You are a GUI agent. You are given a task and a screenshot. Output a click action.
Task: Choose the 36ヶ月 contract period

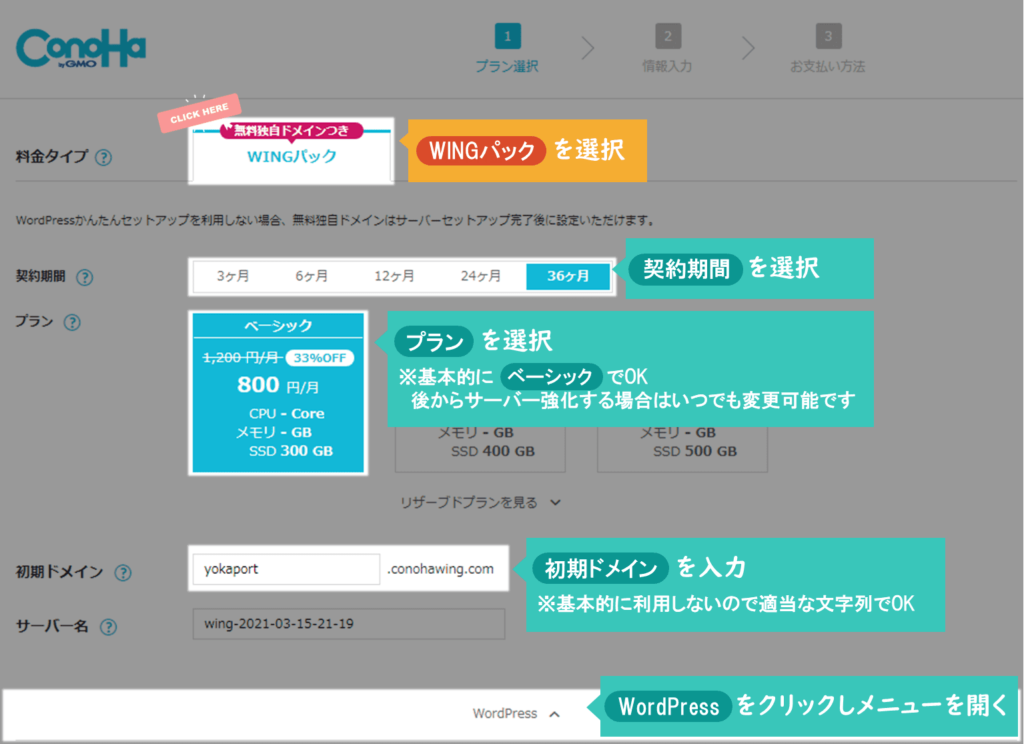point(568,276)
